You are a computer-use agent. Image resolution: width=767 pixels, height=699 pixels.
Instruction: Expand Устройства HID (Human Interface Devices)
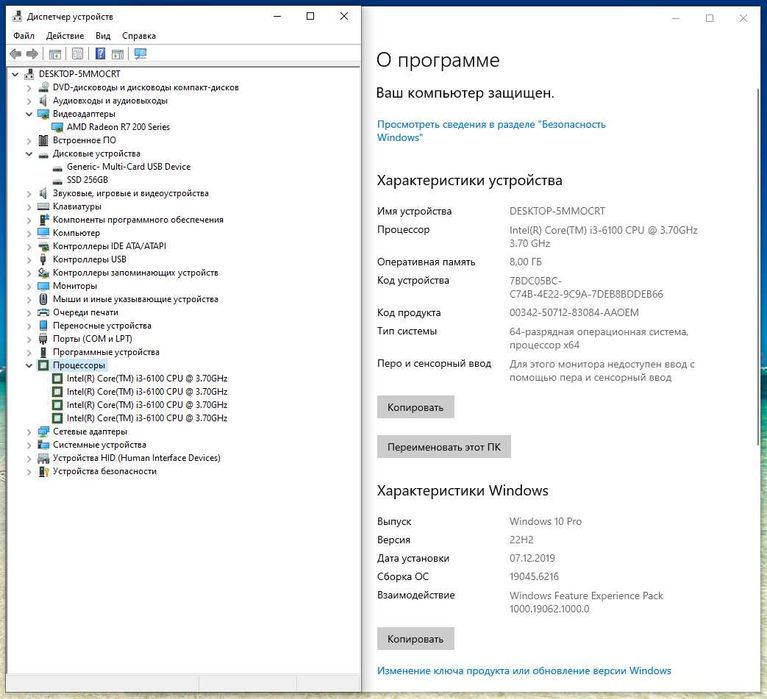(x=29, y=458)
